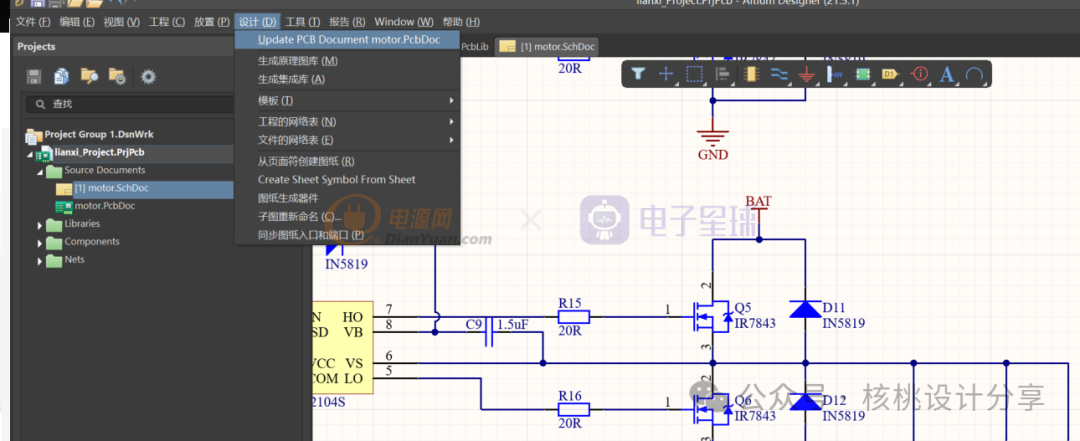The image size is (1080, 441).
Task: Select the D11 diode symbol
Action: (805, 309)
